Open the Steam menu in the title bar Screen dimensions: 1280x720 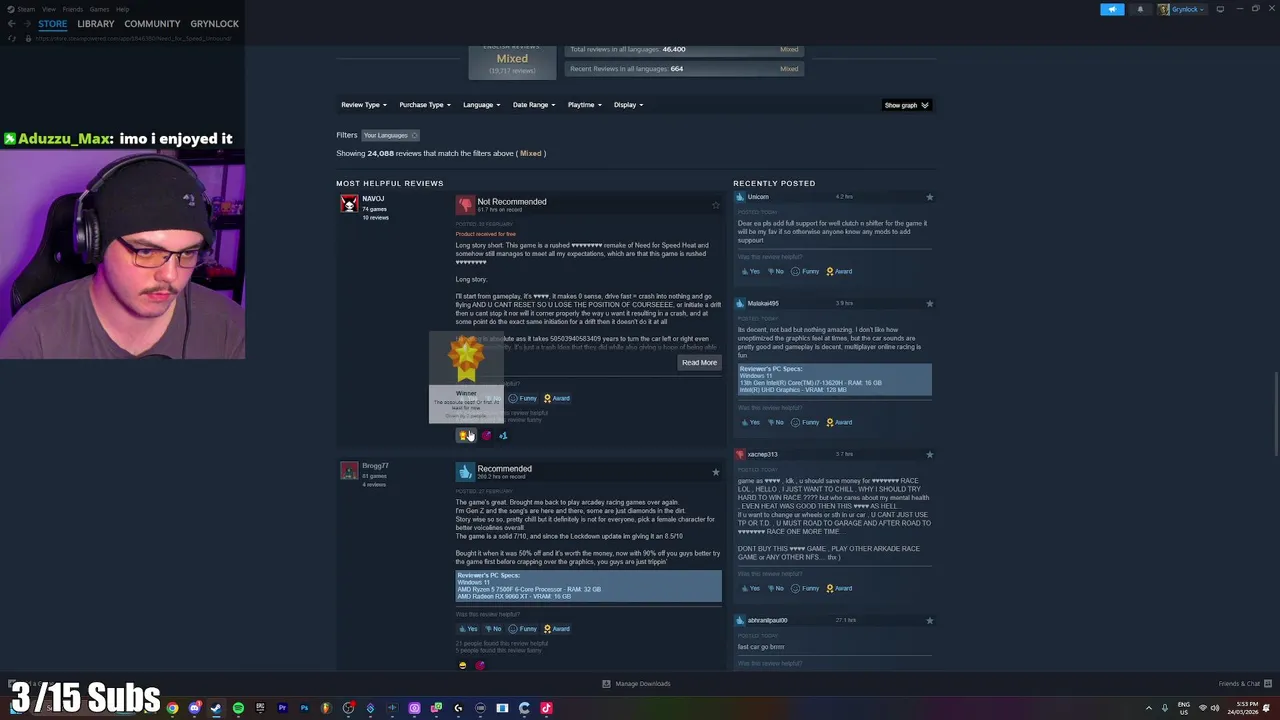(27, 9)
